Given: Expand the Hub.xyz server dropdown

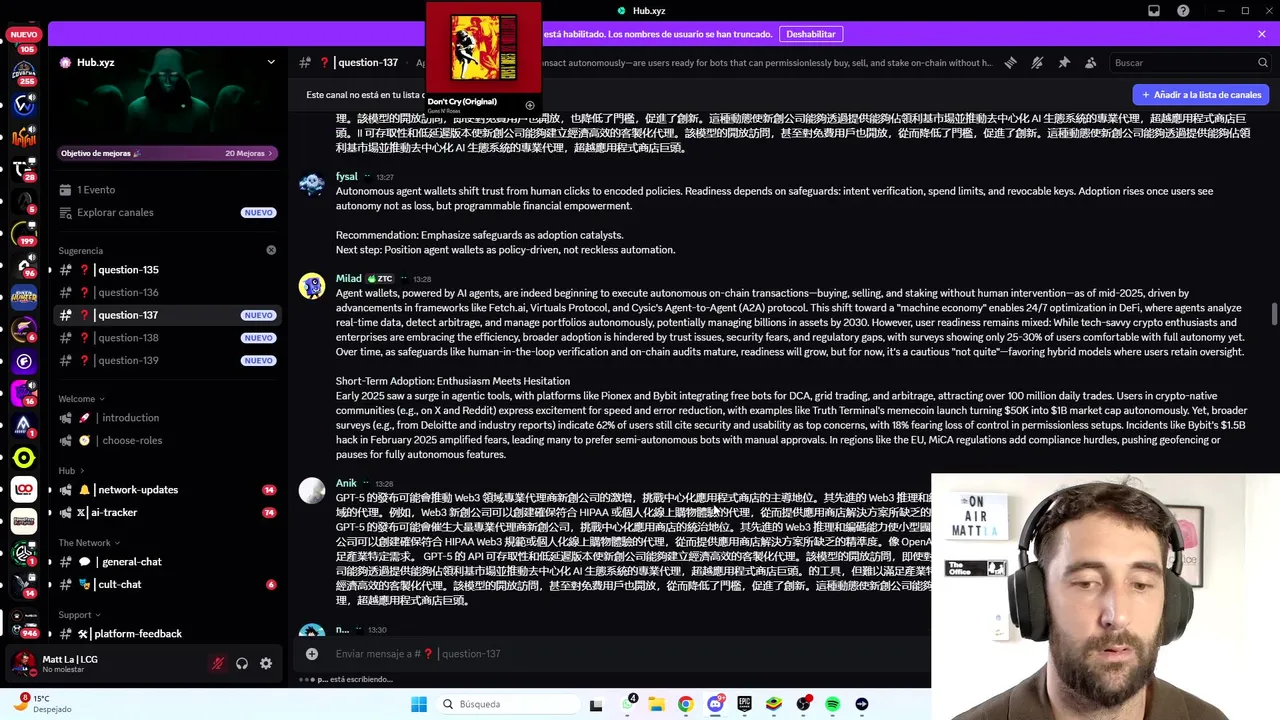Looking at the screenshot, I should coord(271,62).
